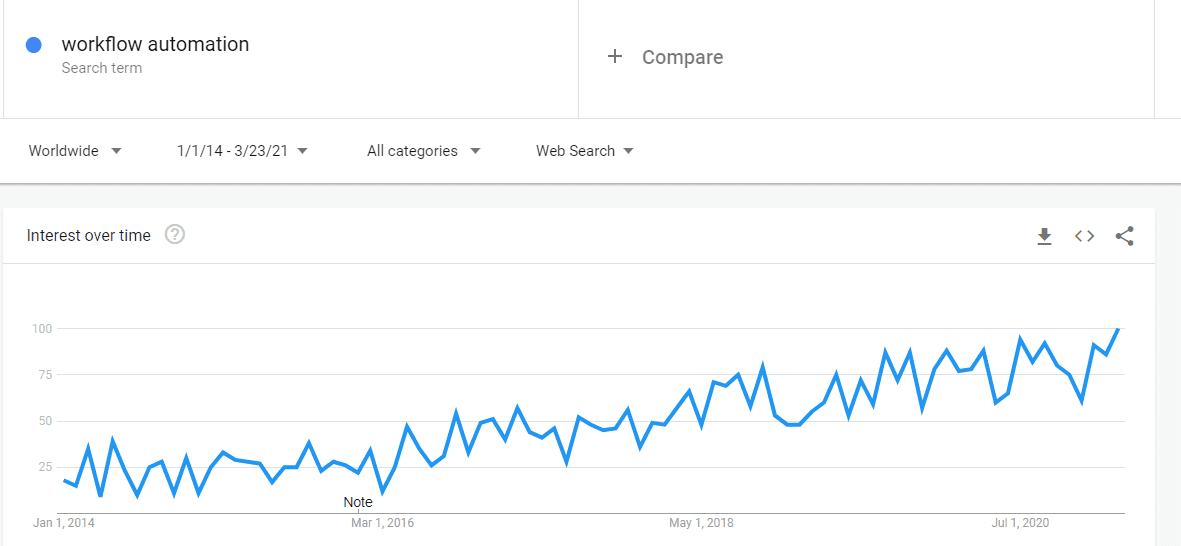Open the Web Search type dropdown
This screenshot has height=546, width=1181.
(585, 151)
